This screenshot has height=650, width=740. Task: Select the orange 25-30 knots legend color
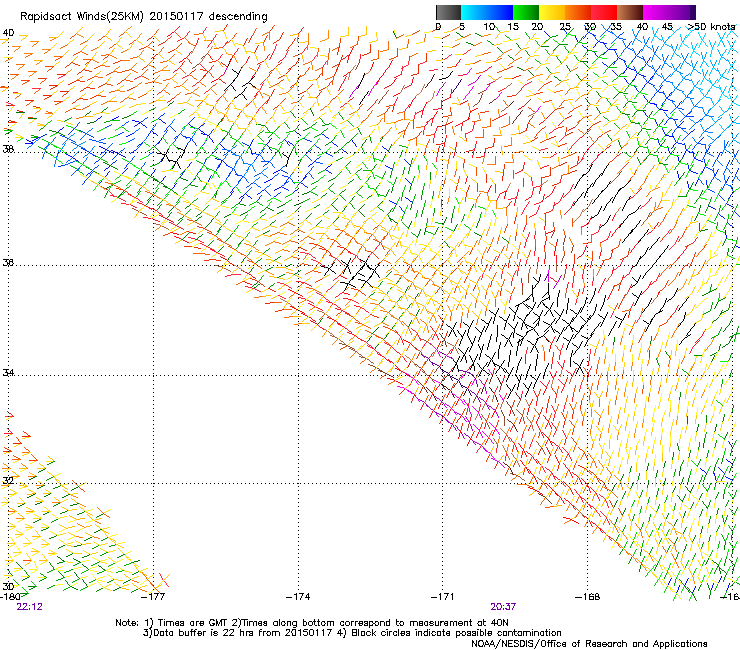point(578,12)
